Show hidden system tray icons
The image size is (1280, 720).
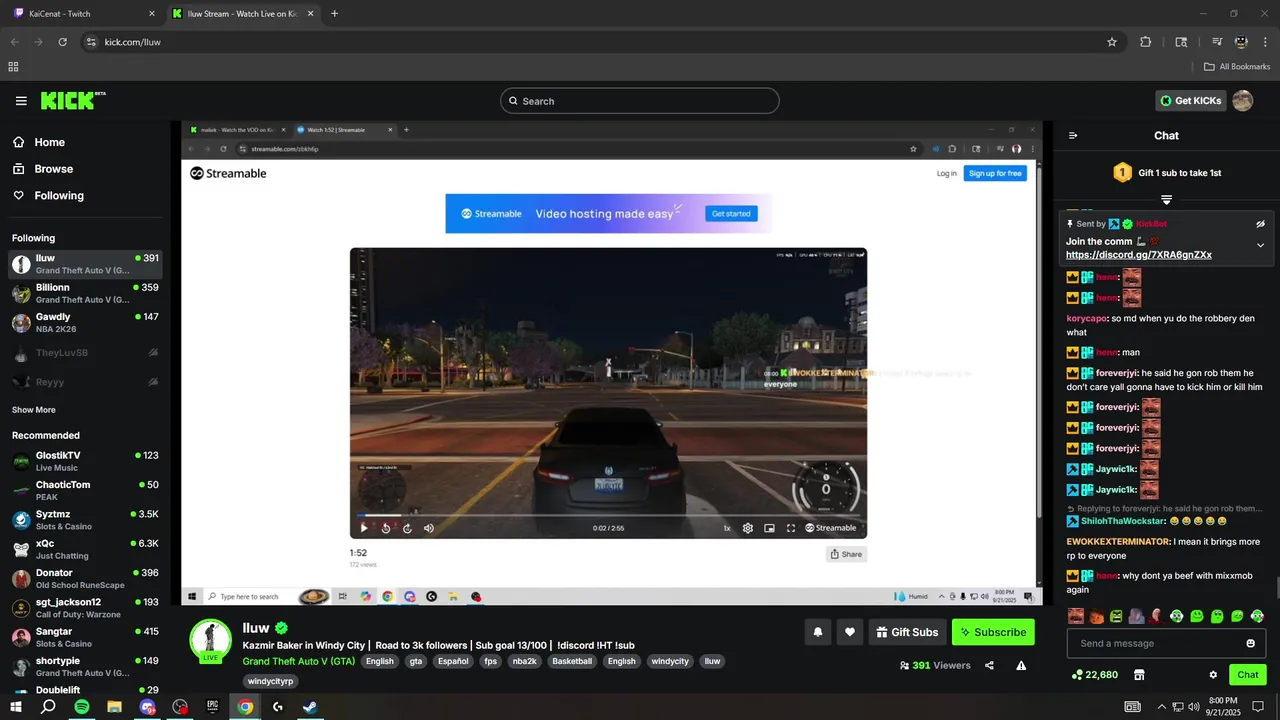click(x=1163, y=707)
